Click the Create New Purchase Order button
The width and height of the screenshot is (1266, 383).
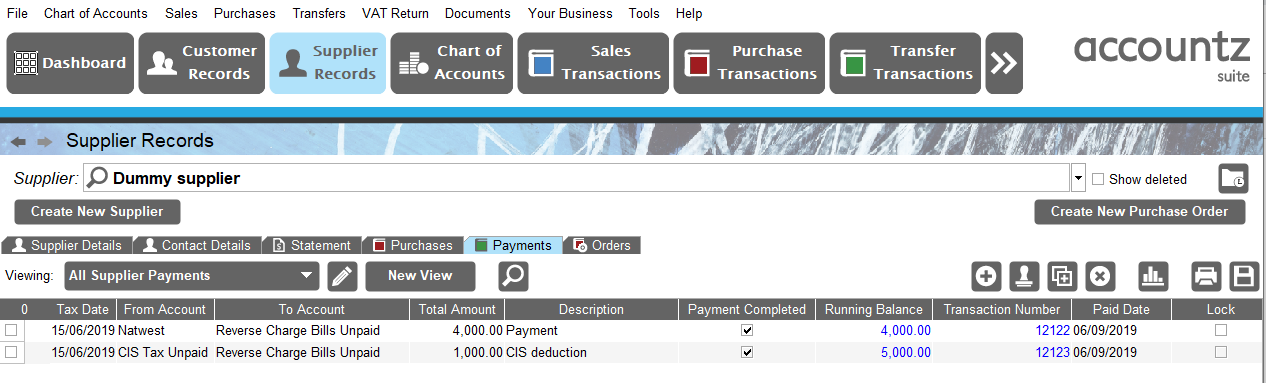tap(1139, 212)
